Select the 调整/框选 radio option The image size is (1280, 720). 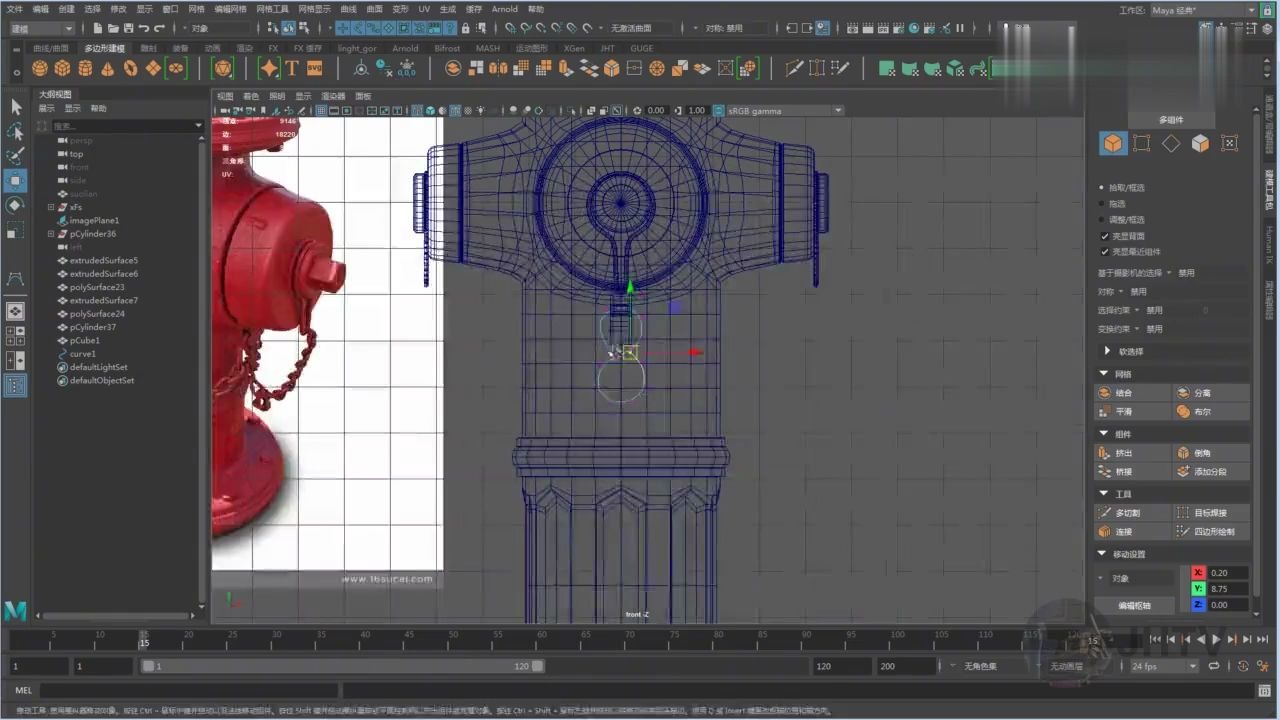[1102, 219]
